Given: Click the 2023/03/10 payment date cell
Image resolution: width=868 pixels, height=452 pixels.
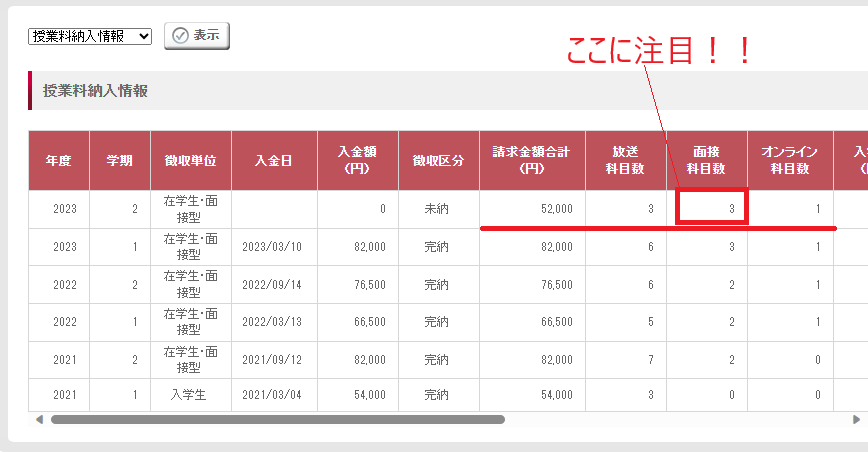Looking at the screenshot, I should click(274, 247).
